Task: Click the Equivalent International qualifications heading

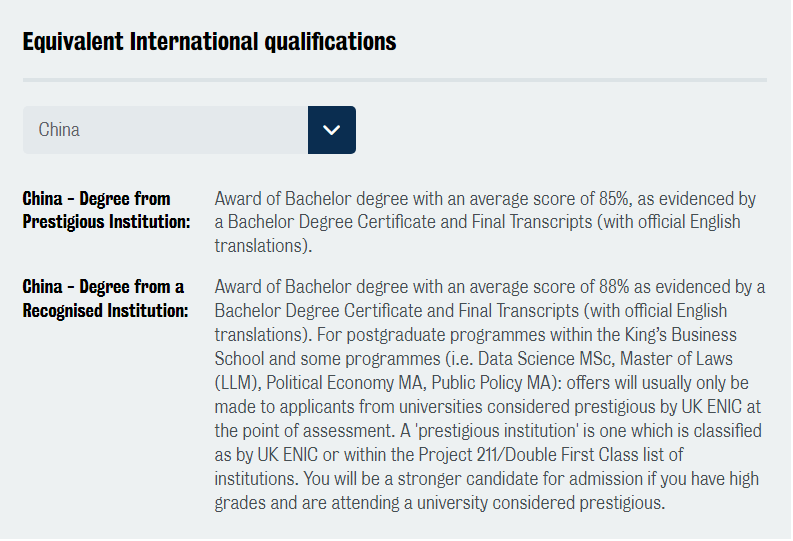Action: [x=209, y=42]
